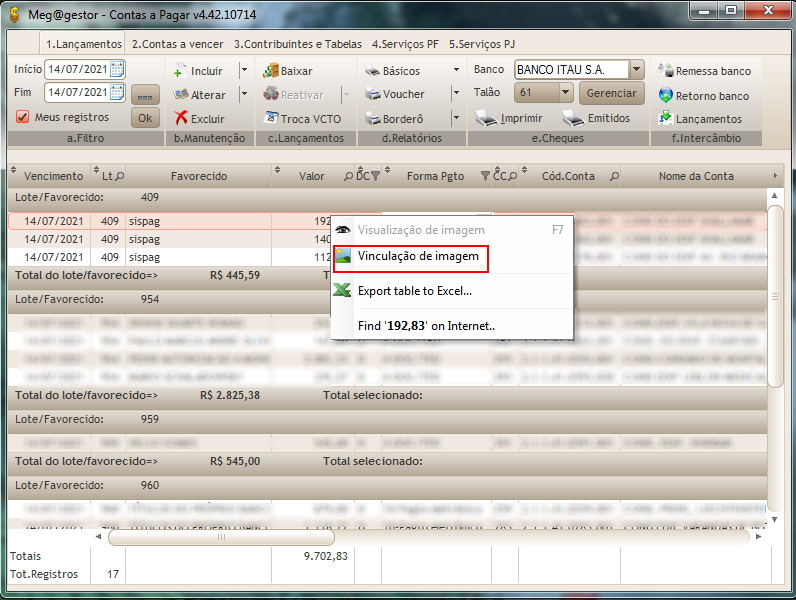Click the Retorno banco icon
This screenshot has width=796, height=600.
[666, 95]
